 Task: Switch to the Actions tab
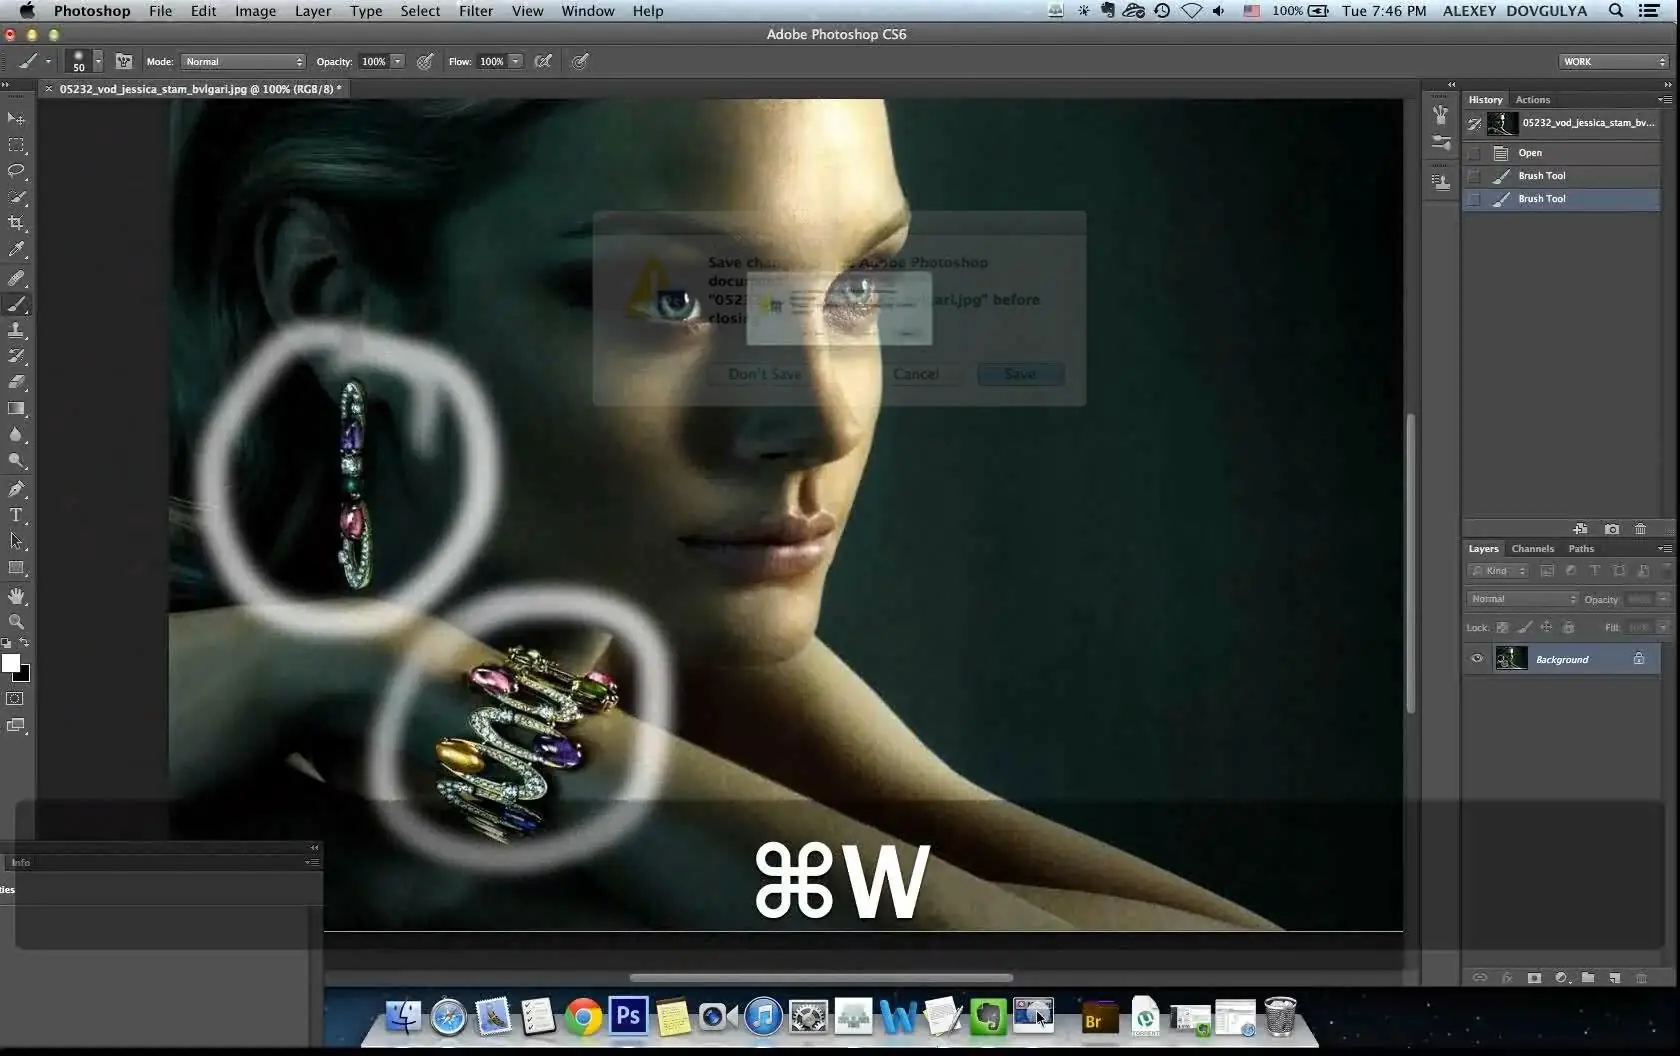click(1532, 100)
